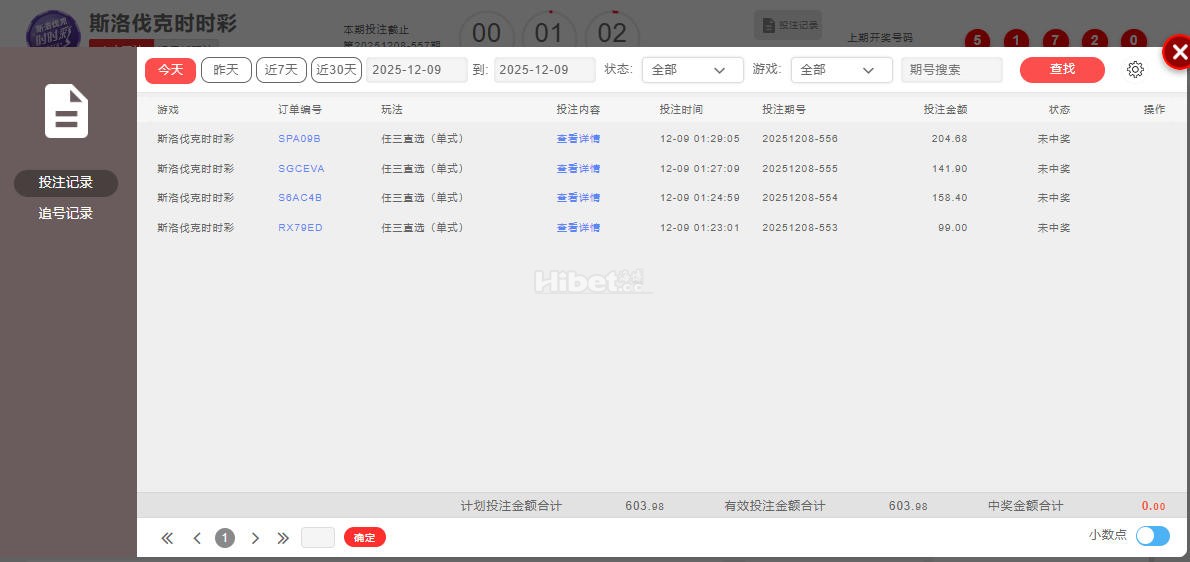Go to next page arrow
1190x562 pixels.
(x=255, y=538)
